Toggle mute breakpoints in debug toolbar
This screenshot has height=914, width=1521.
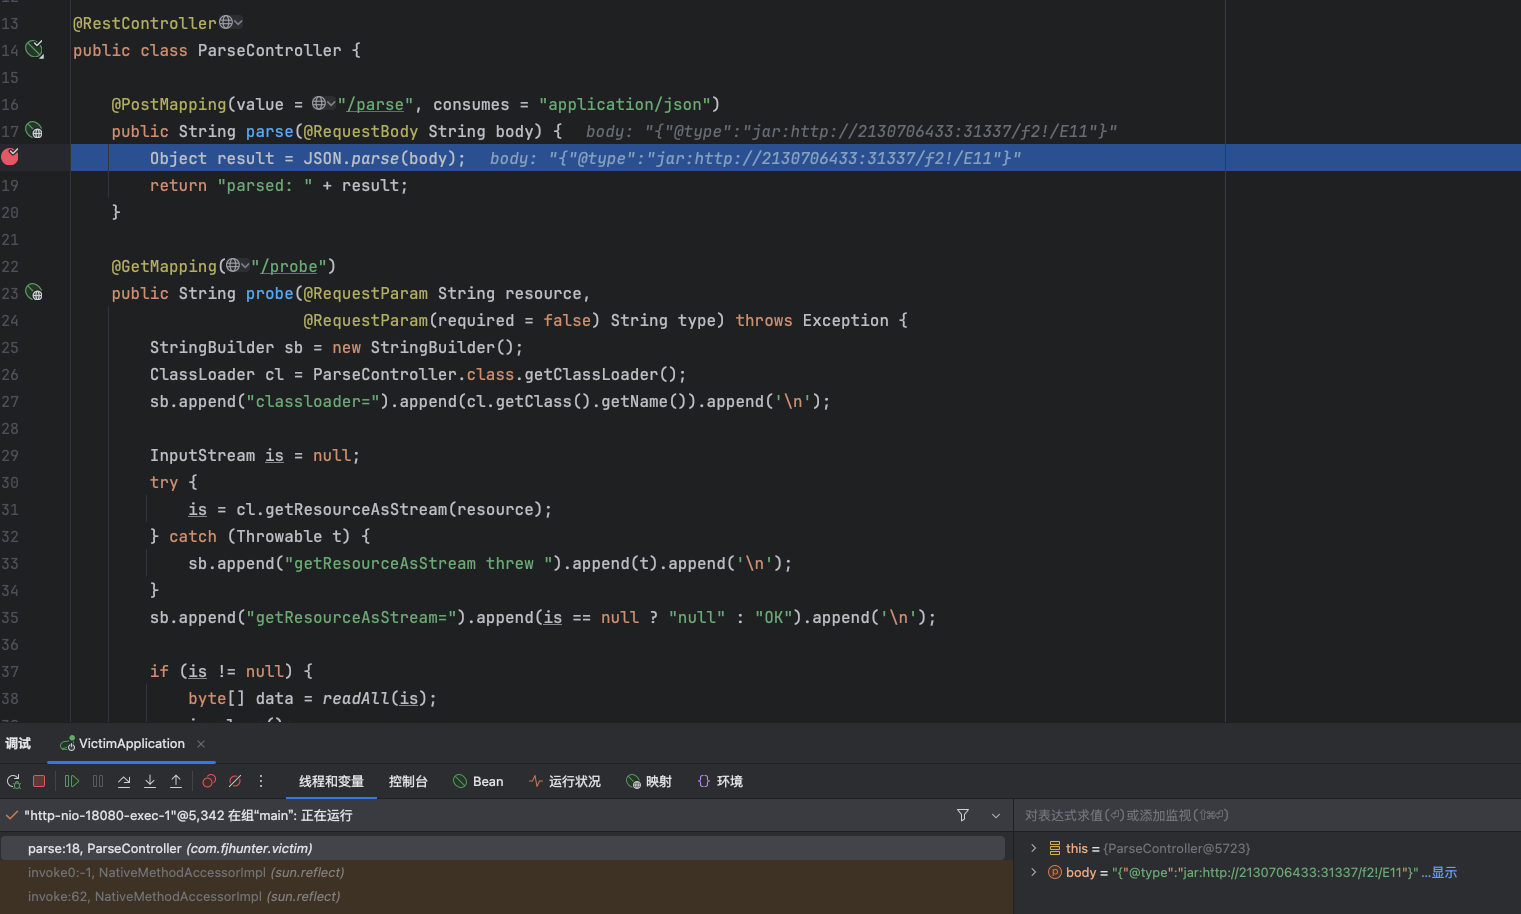coord(235,781)
